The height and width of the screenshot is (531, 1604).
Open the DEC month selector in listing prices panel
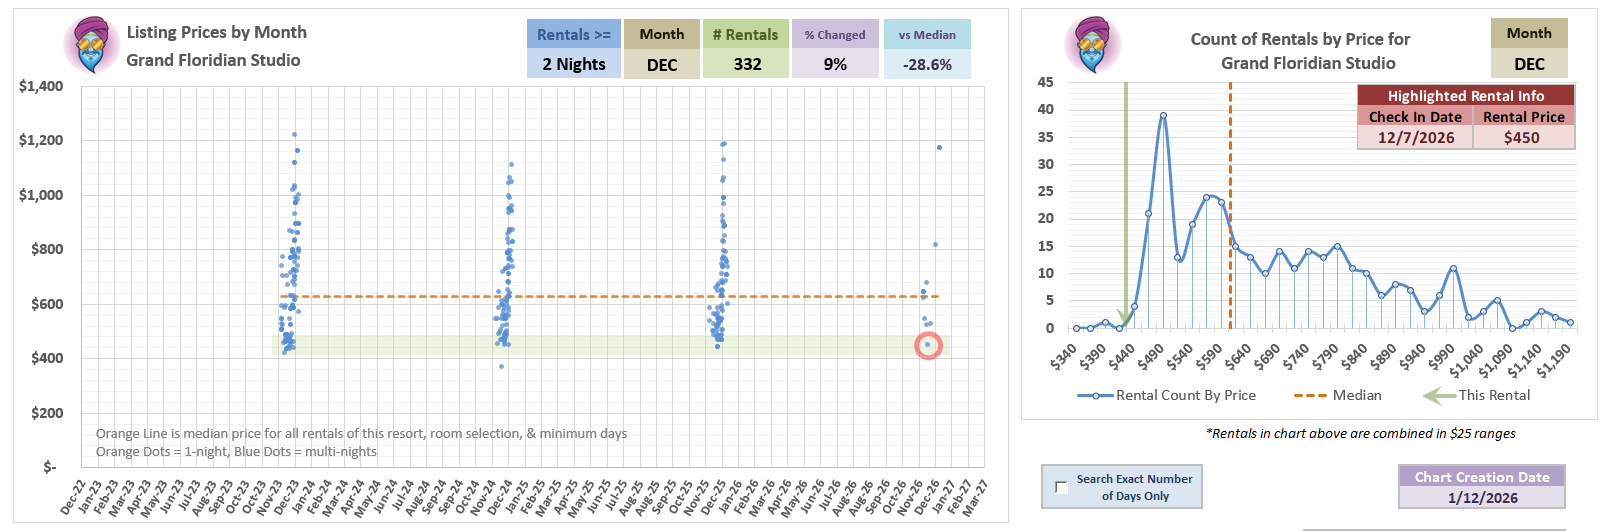[x=661, y=64]
